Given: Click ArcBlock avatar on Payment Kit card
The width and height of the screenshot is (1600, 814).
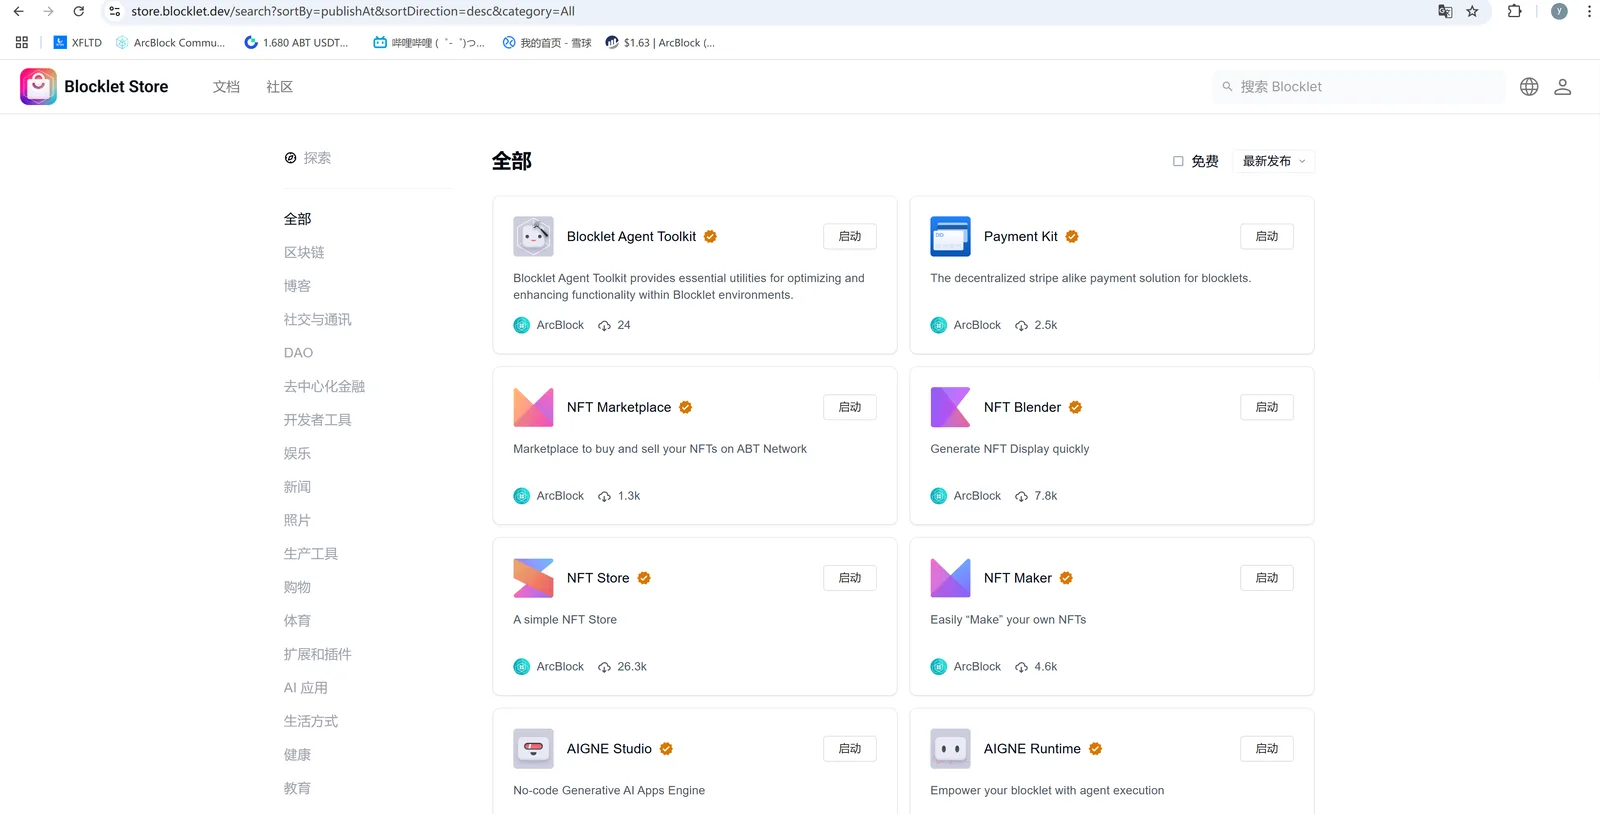Looking at the screenshot, I should tap(939, 325).
